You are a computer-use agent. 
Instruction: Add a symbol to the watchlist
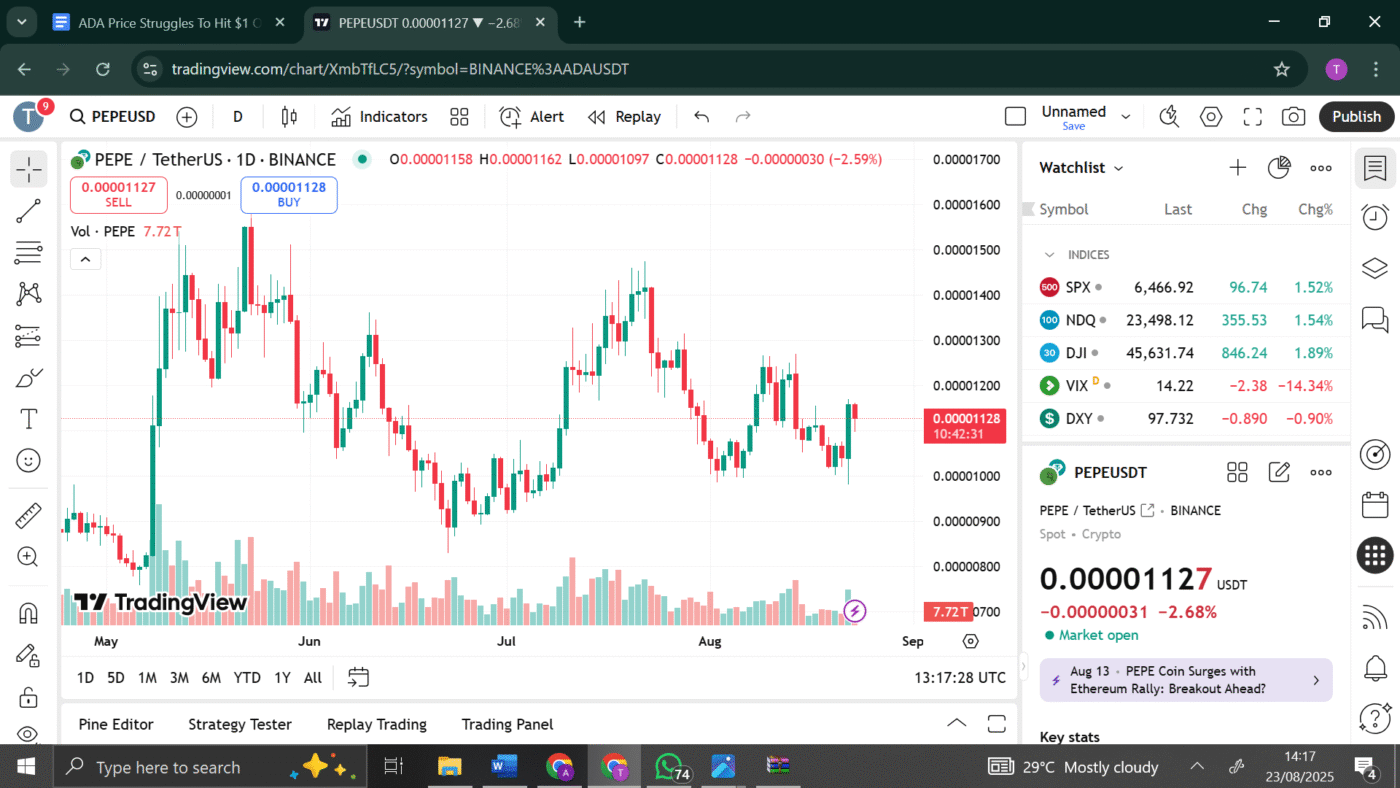click(1238, 168)
